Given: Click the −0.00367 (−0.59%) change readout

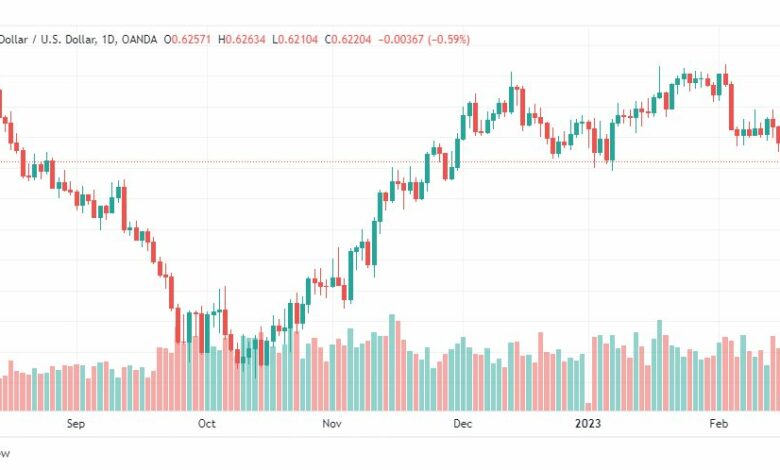Looking at the screenshot, I should pos(424,39).
